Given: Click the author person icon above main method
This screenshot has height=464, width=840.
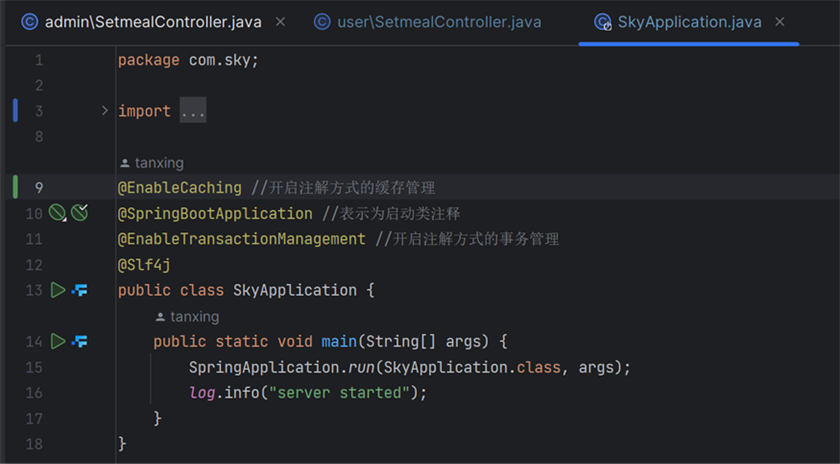Looking at the screenshot, I should [160, 317].
